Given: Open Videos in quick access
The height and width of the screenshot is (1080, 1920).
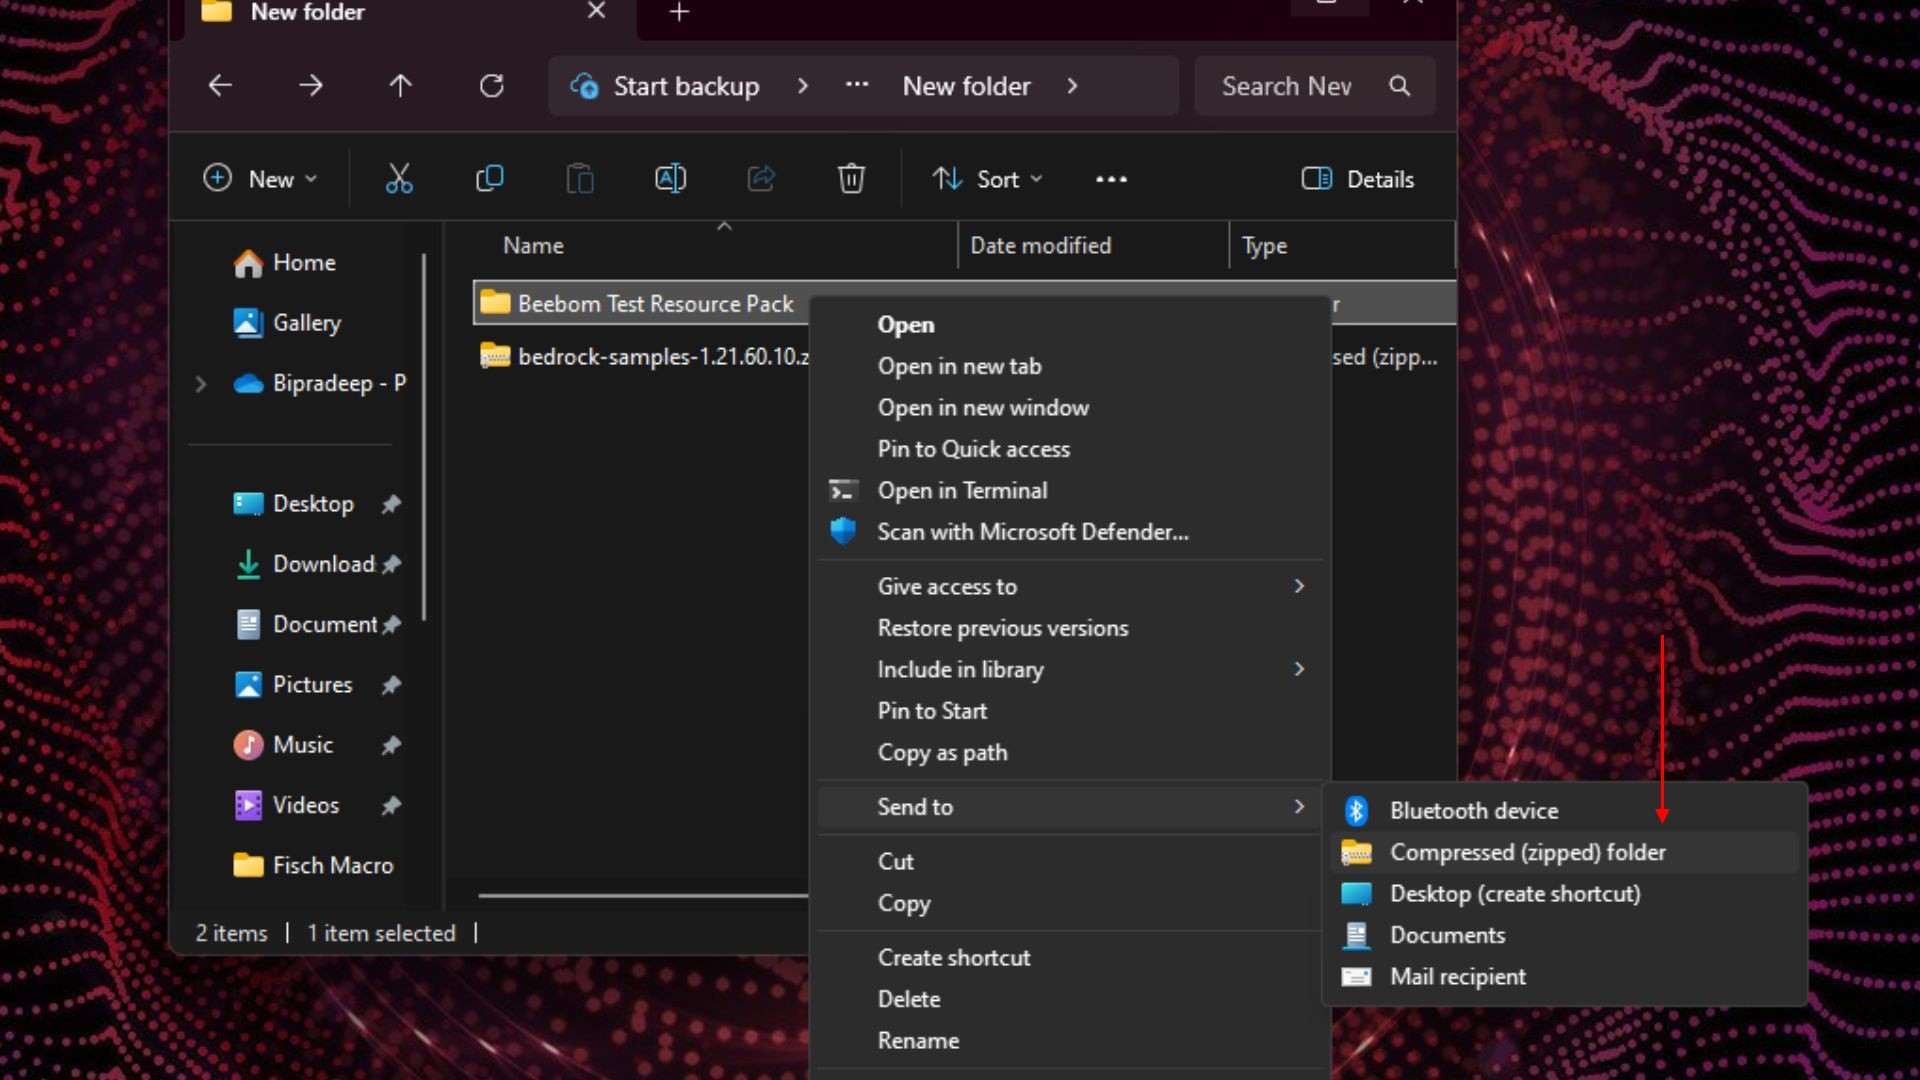Looking at the screenshot, I should 288,805.
